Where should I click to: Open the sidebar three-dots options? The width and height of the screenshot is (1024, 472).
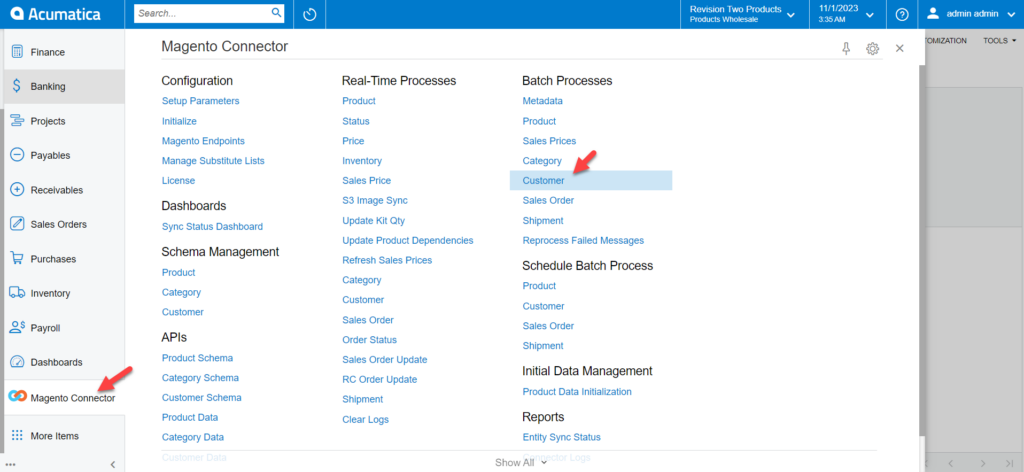pos(10,464)
